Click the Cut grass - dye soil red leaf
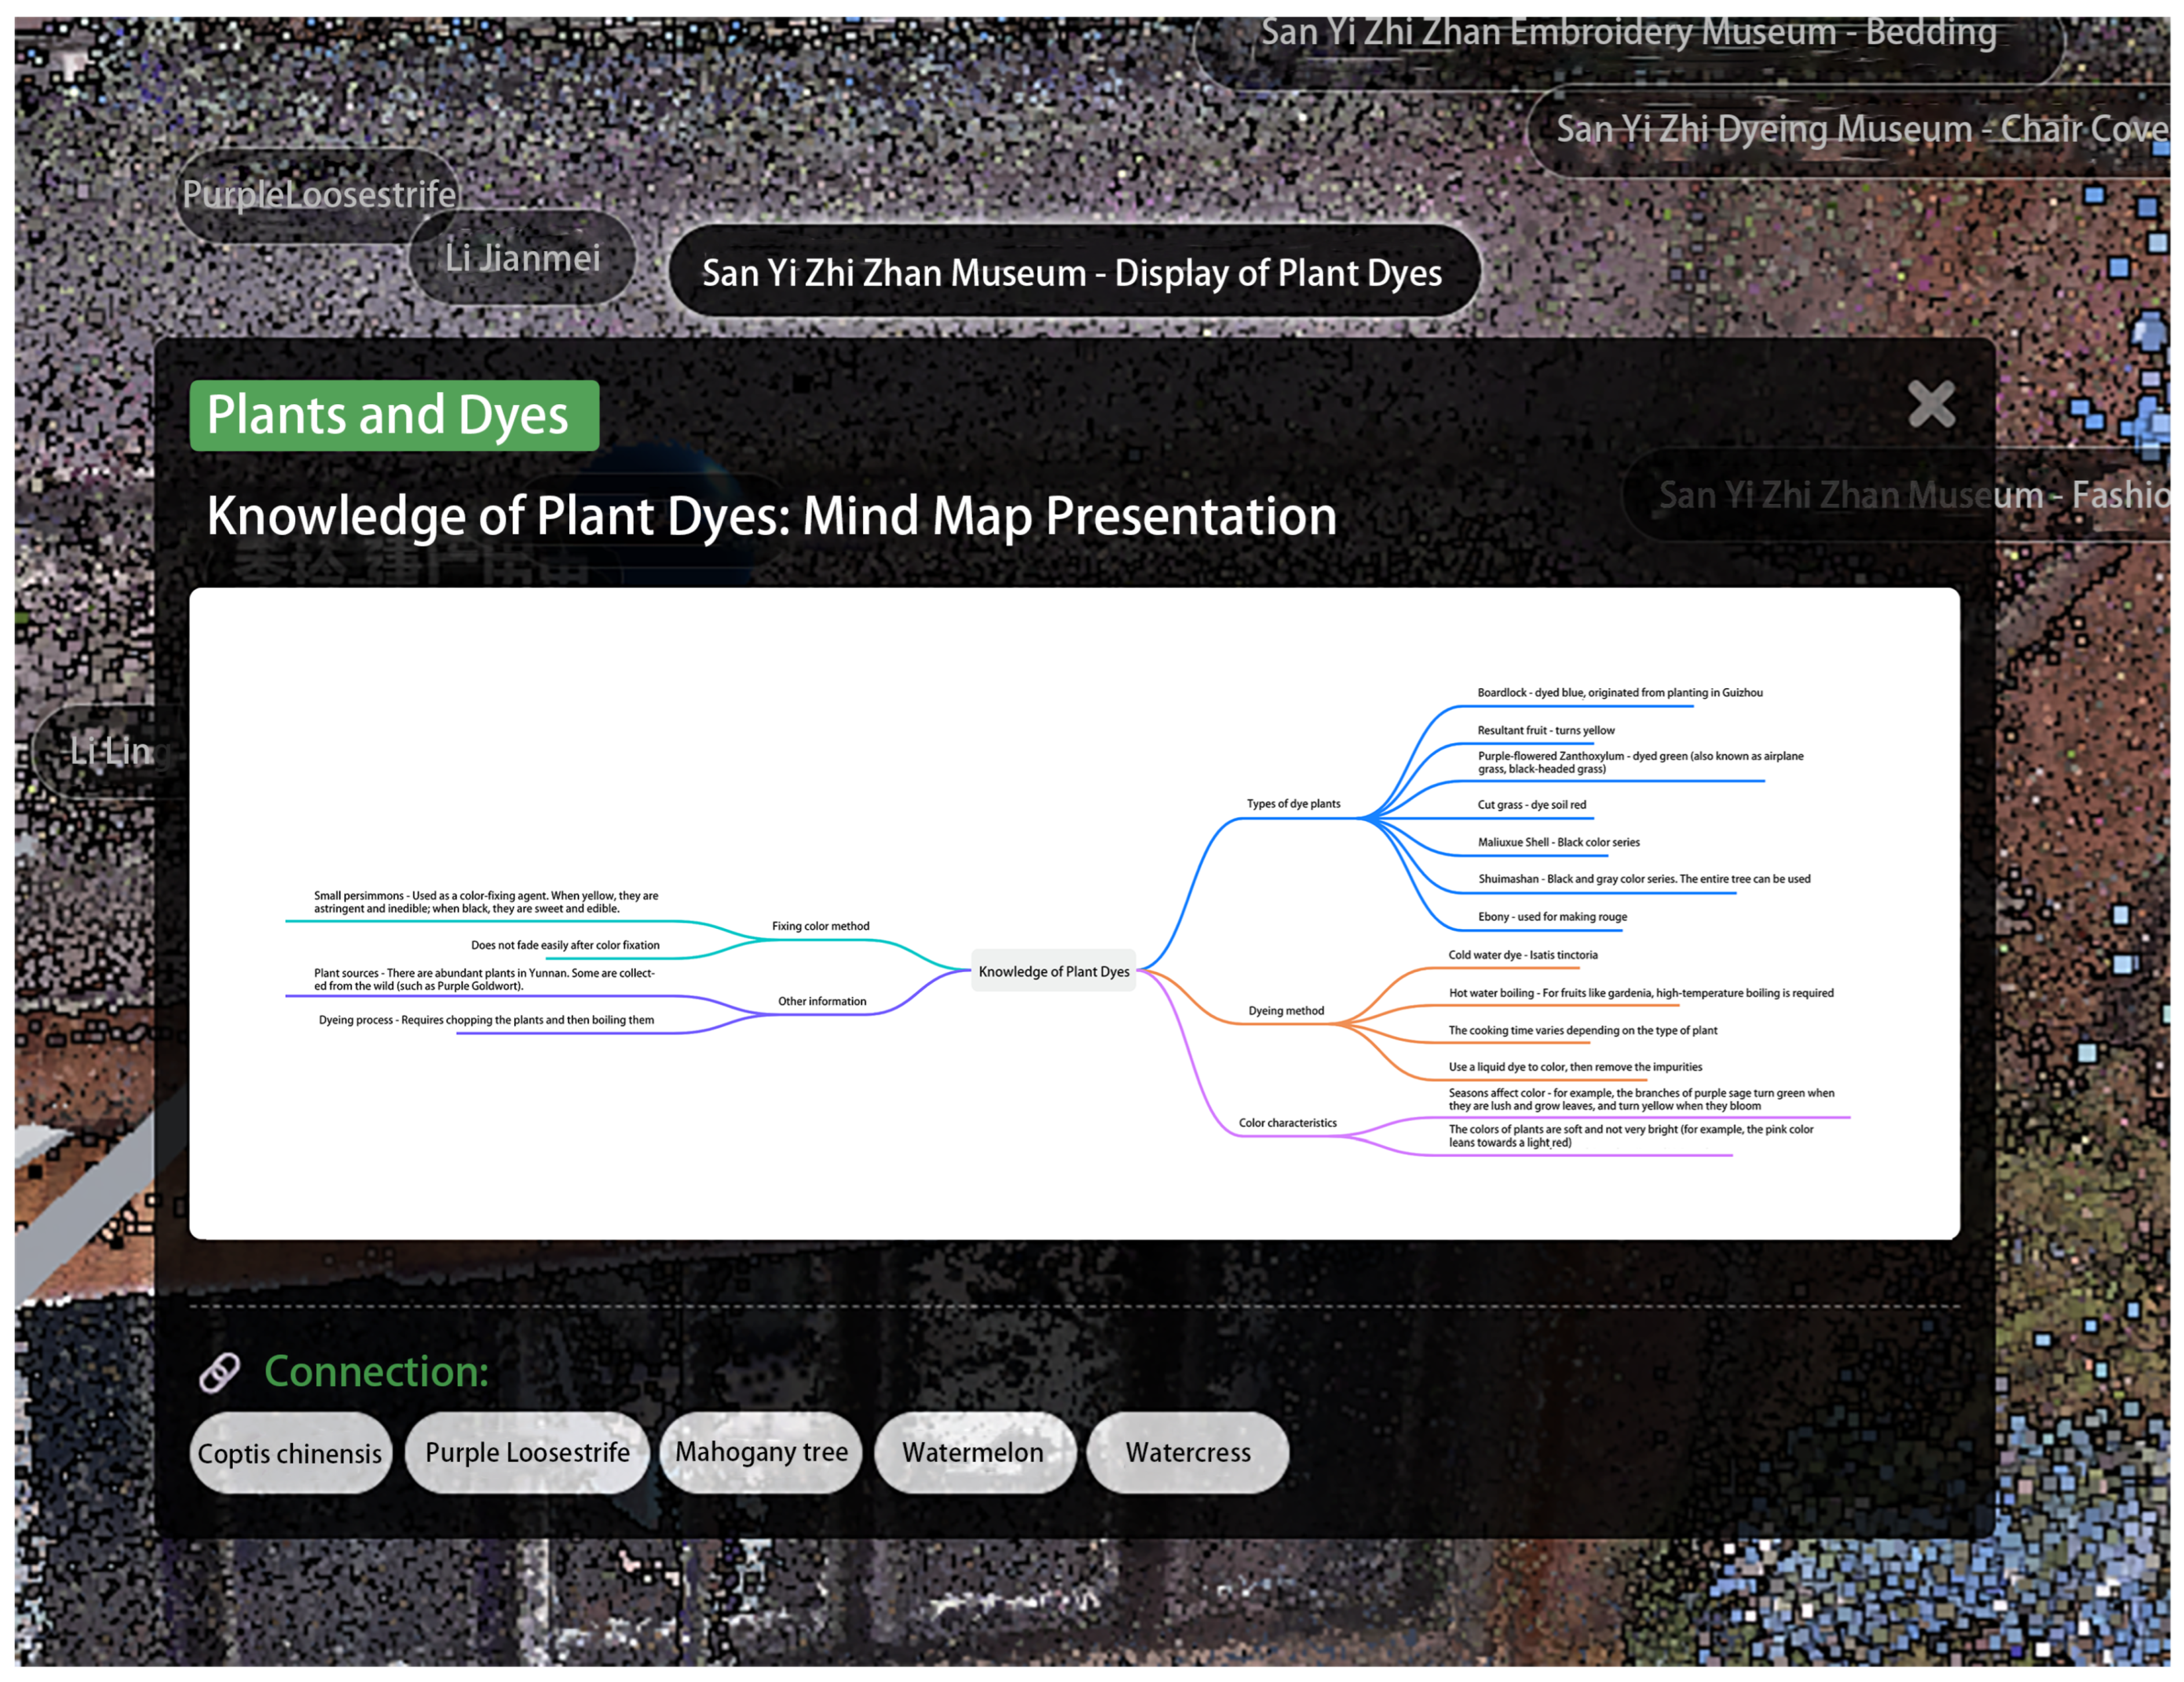Viewport: 2184px width, 1682px height. point(1532,805)
